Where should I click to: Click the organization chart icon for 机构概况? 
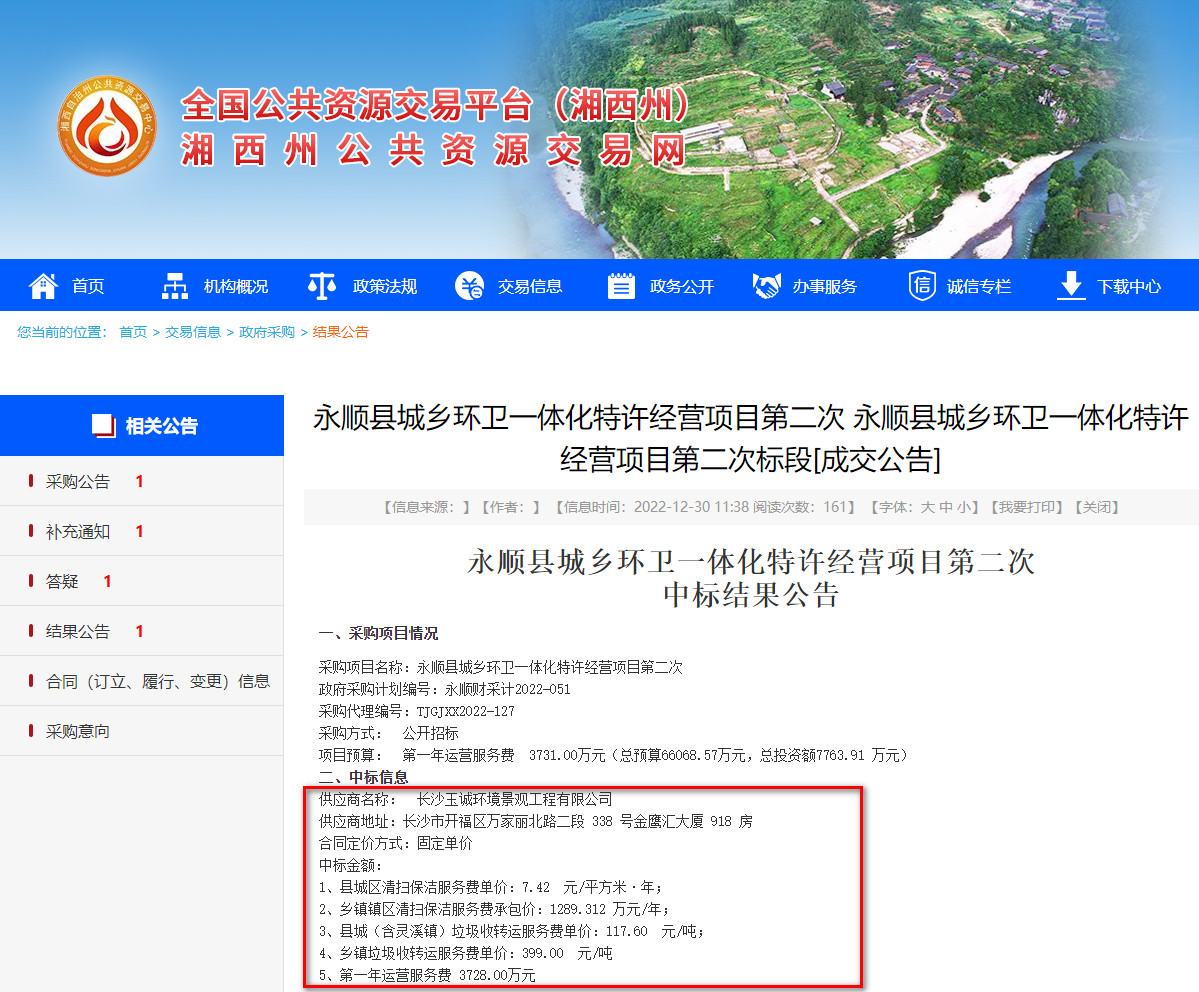(175, 286)
